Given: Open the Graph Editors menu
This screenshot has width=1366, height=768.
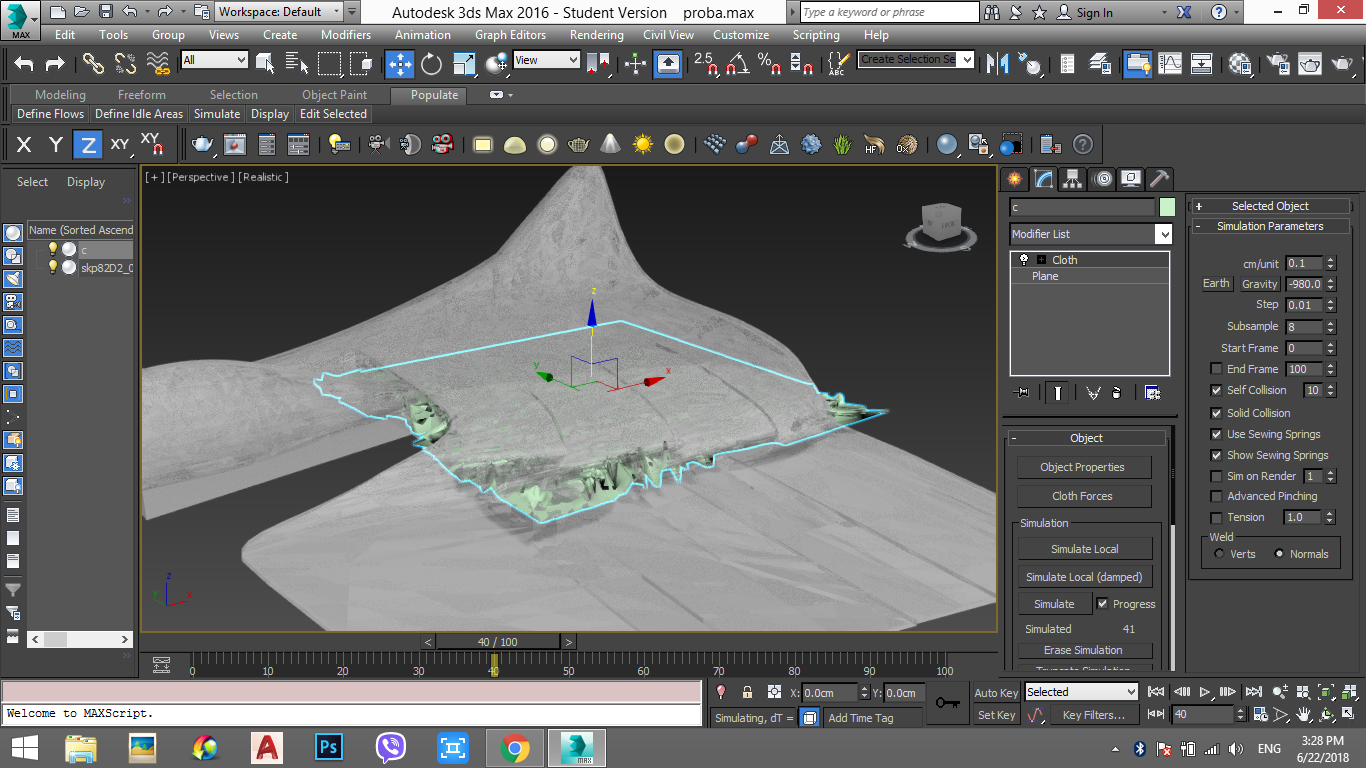Looking at the screenshot, I should click(x=510, y=34).
